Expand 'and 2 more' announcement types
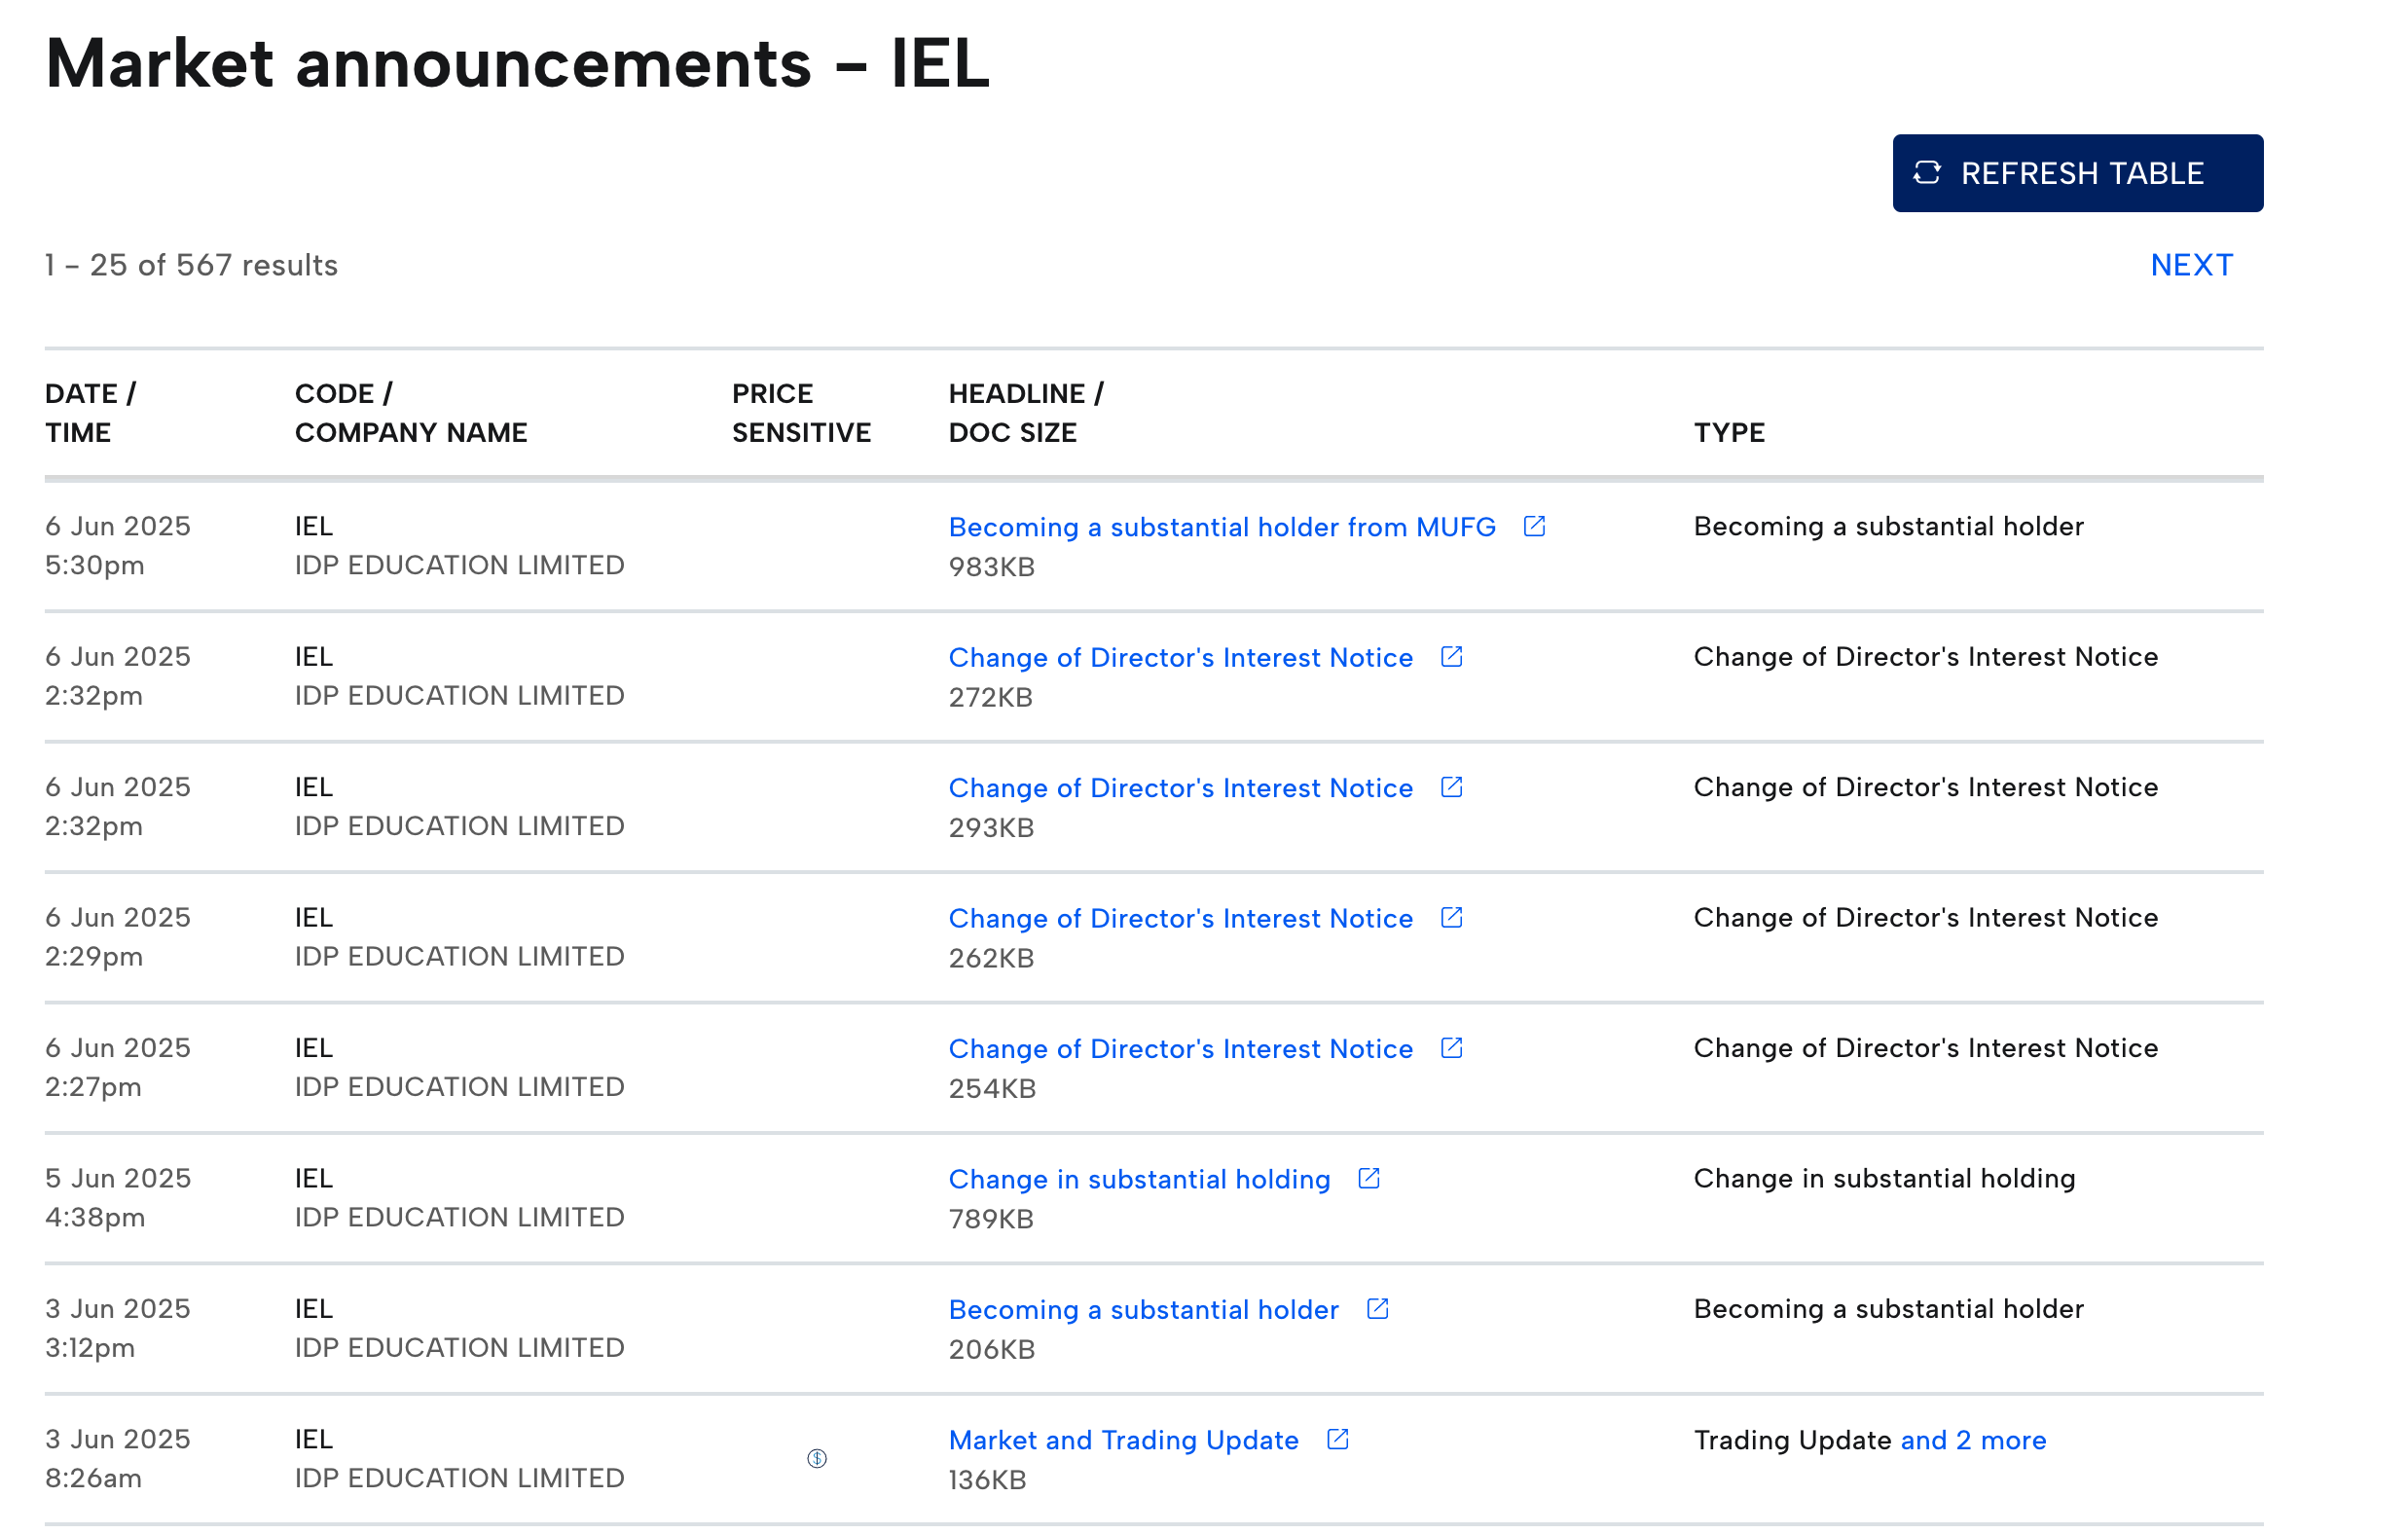 1972,1440
